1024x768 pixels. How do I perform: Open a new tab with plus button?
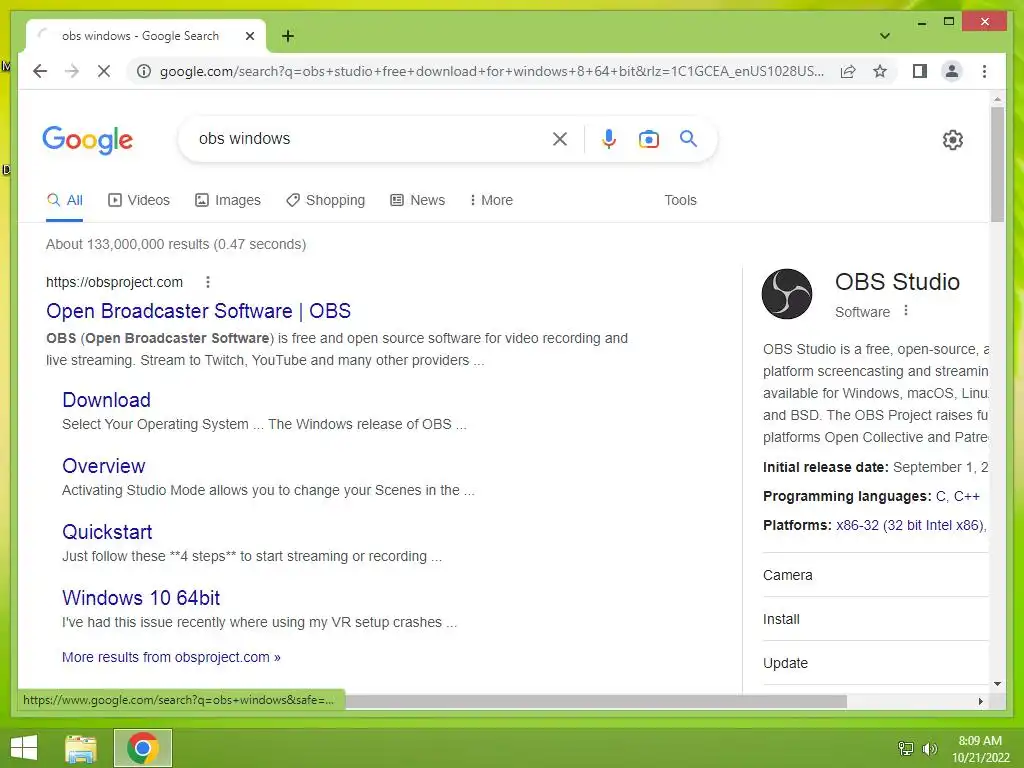click(288, 36)
